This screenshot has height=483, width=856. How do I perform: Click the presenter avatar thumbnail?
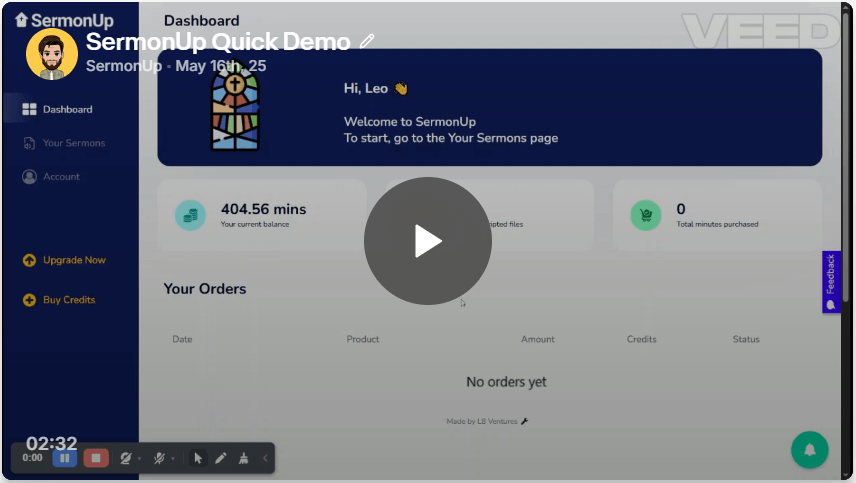(52, 54)
